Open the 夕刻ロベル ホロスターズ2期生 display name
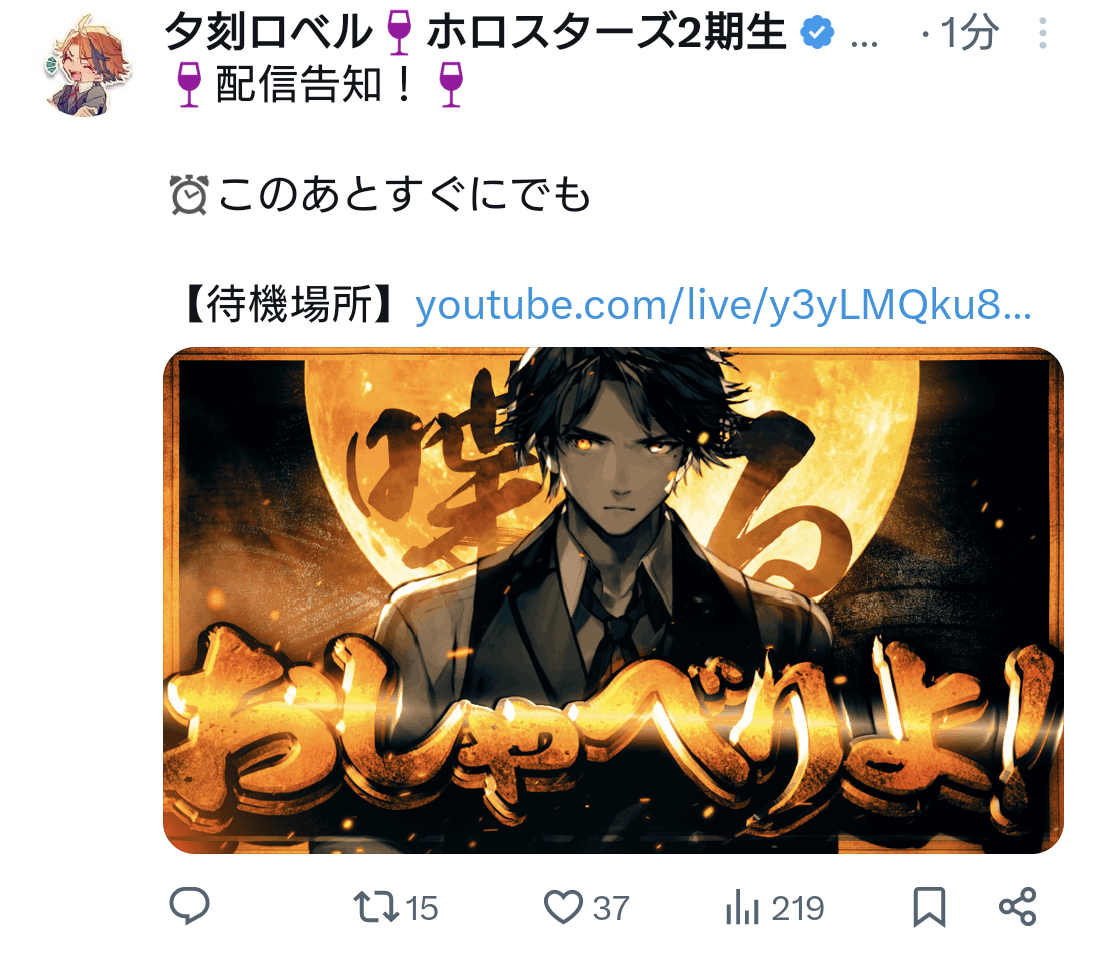The height and width of the screenshot is (954, 1096). [x=475, y=32]
